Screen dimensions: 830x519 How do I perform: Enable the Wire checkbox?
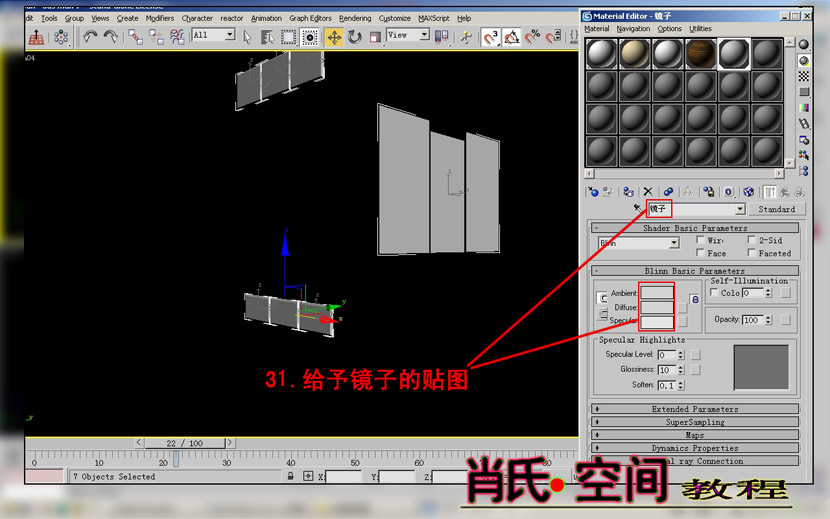[700, 240]
